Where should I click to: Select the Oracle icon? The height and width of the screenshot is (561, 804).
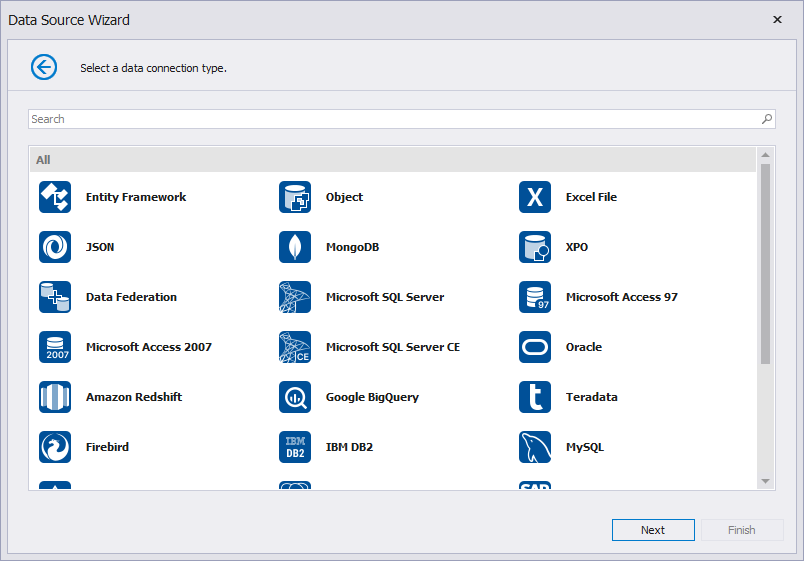pyautogui.click(x=535, y=347)
